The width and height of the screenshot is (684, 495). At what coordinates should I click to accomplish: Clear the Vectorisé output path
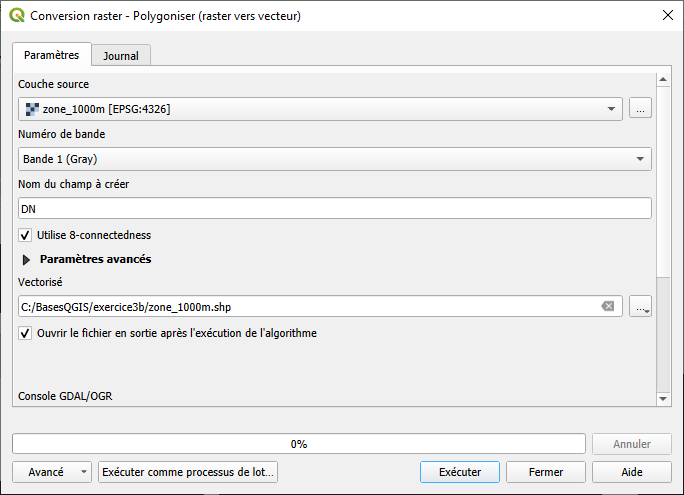pos(607,306)
